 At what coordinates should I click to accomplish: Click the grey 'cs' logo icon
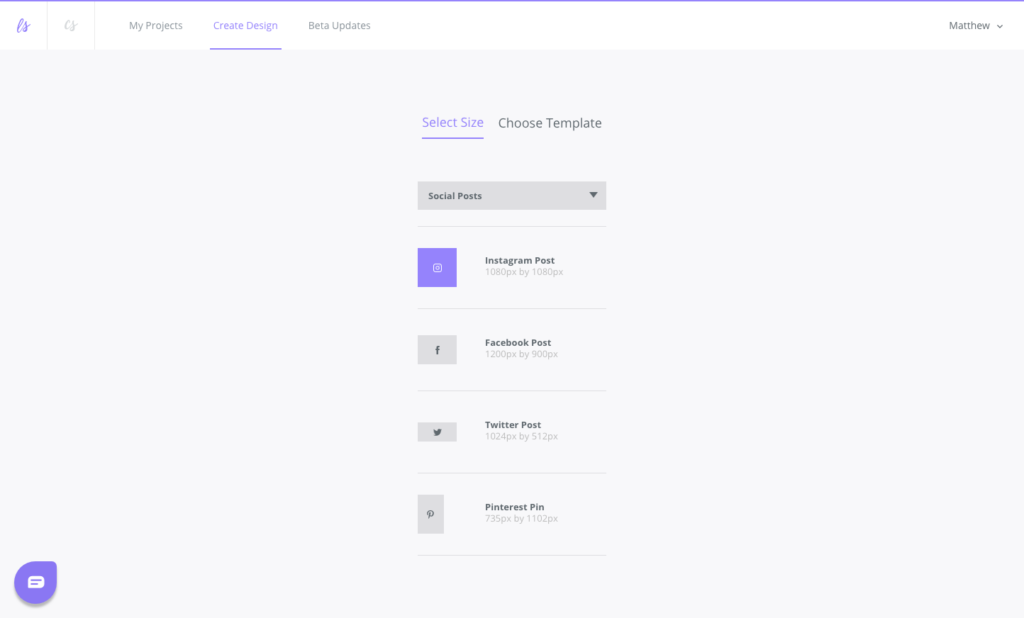(71, 25)
